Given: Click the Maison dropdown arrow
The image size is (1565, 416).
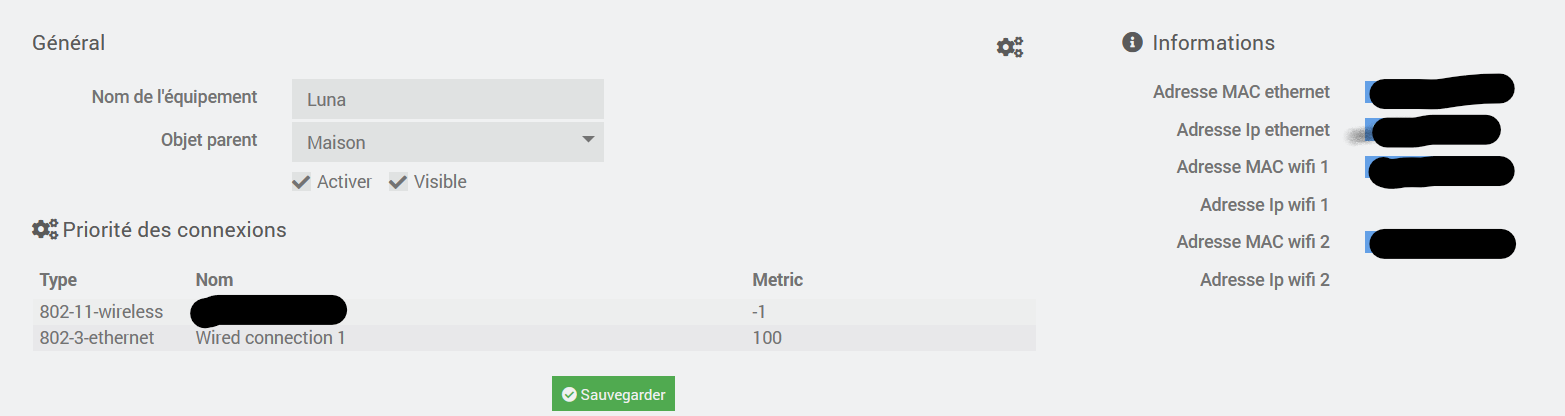Looking at the screenshot, I should click(588, 139).
